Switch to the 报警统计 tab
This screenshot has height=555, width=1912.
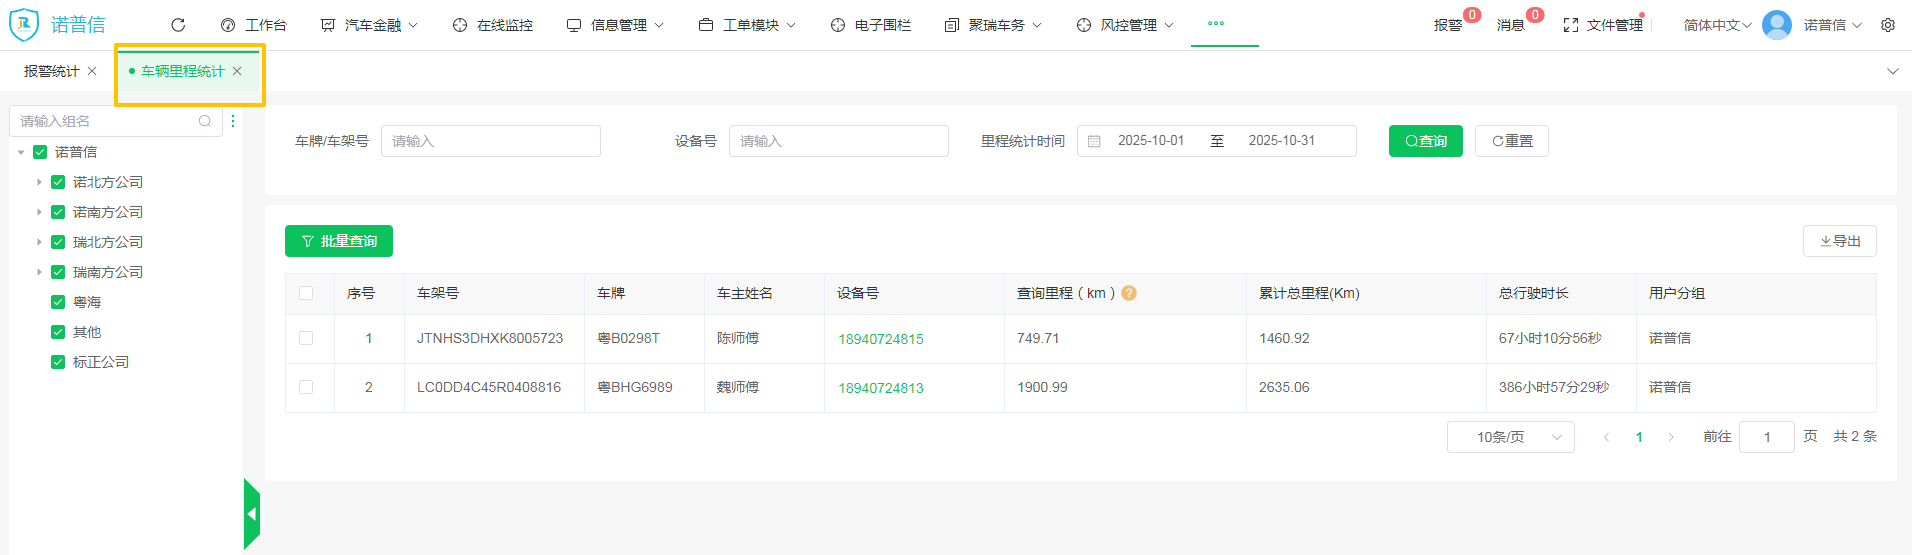(51, 71)
